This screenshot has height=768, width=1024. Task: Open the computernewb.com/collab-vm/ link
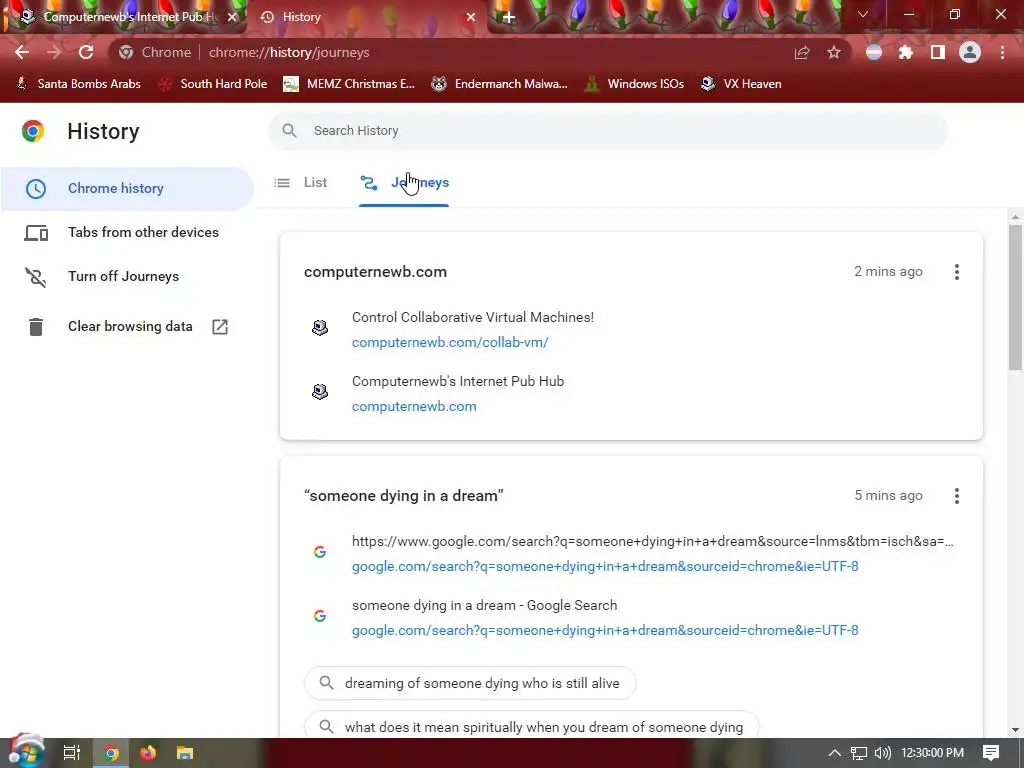click(x=450, y=342)
